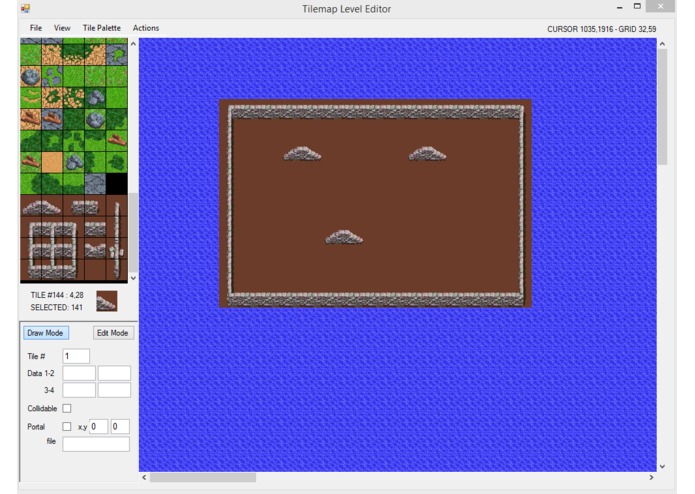Click the 'TILE #144 : 4,28' label

[57, 295]
